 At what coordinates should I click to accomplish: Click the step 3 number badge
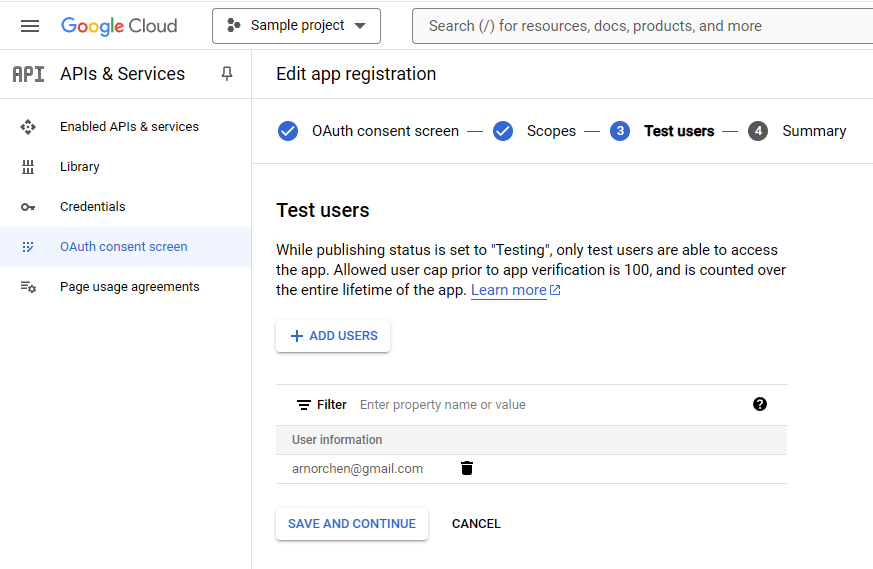pyautogui.click(x=620, y=131)
